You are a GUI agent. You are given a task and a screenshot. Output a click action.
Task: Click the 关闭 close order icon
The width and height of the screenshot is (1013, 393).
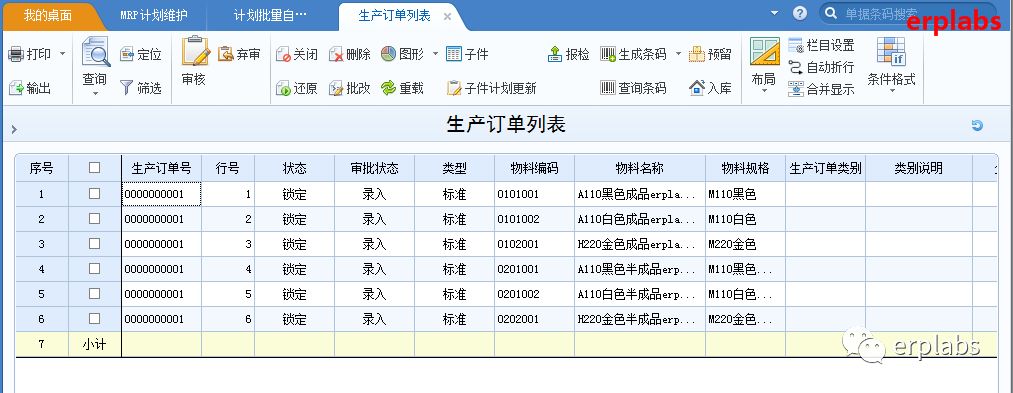[x=283, y=55]
